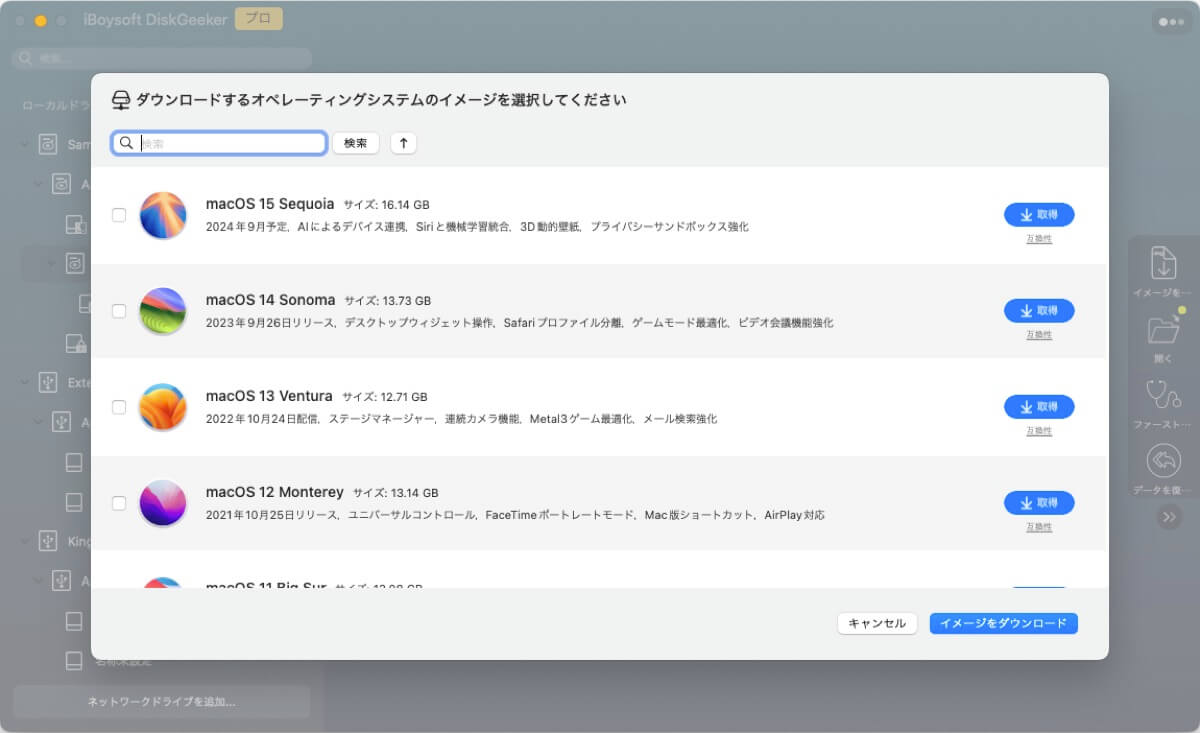Click the First Aid stethoscope icon
The width and height of the screenshot is (1200, 733).
point(1163,394)
